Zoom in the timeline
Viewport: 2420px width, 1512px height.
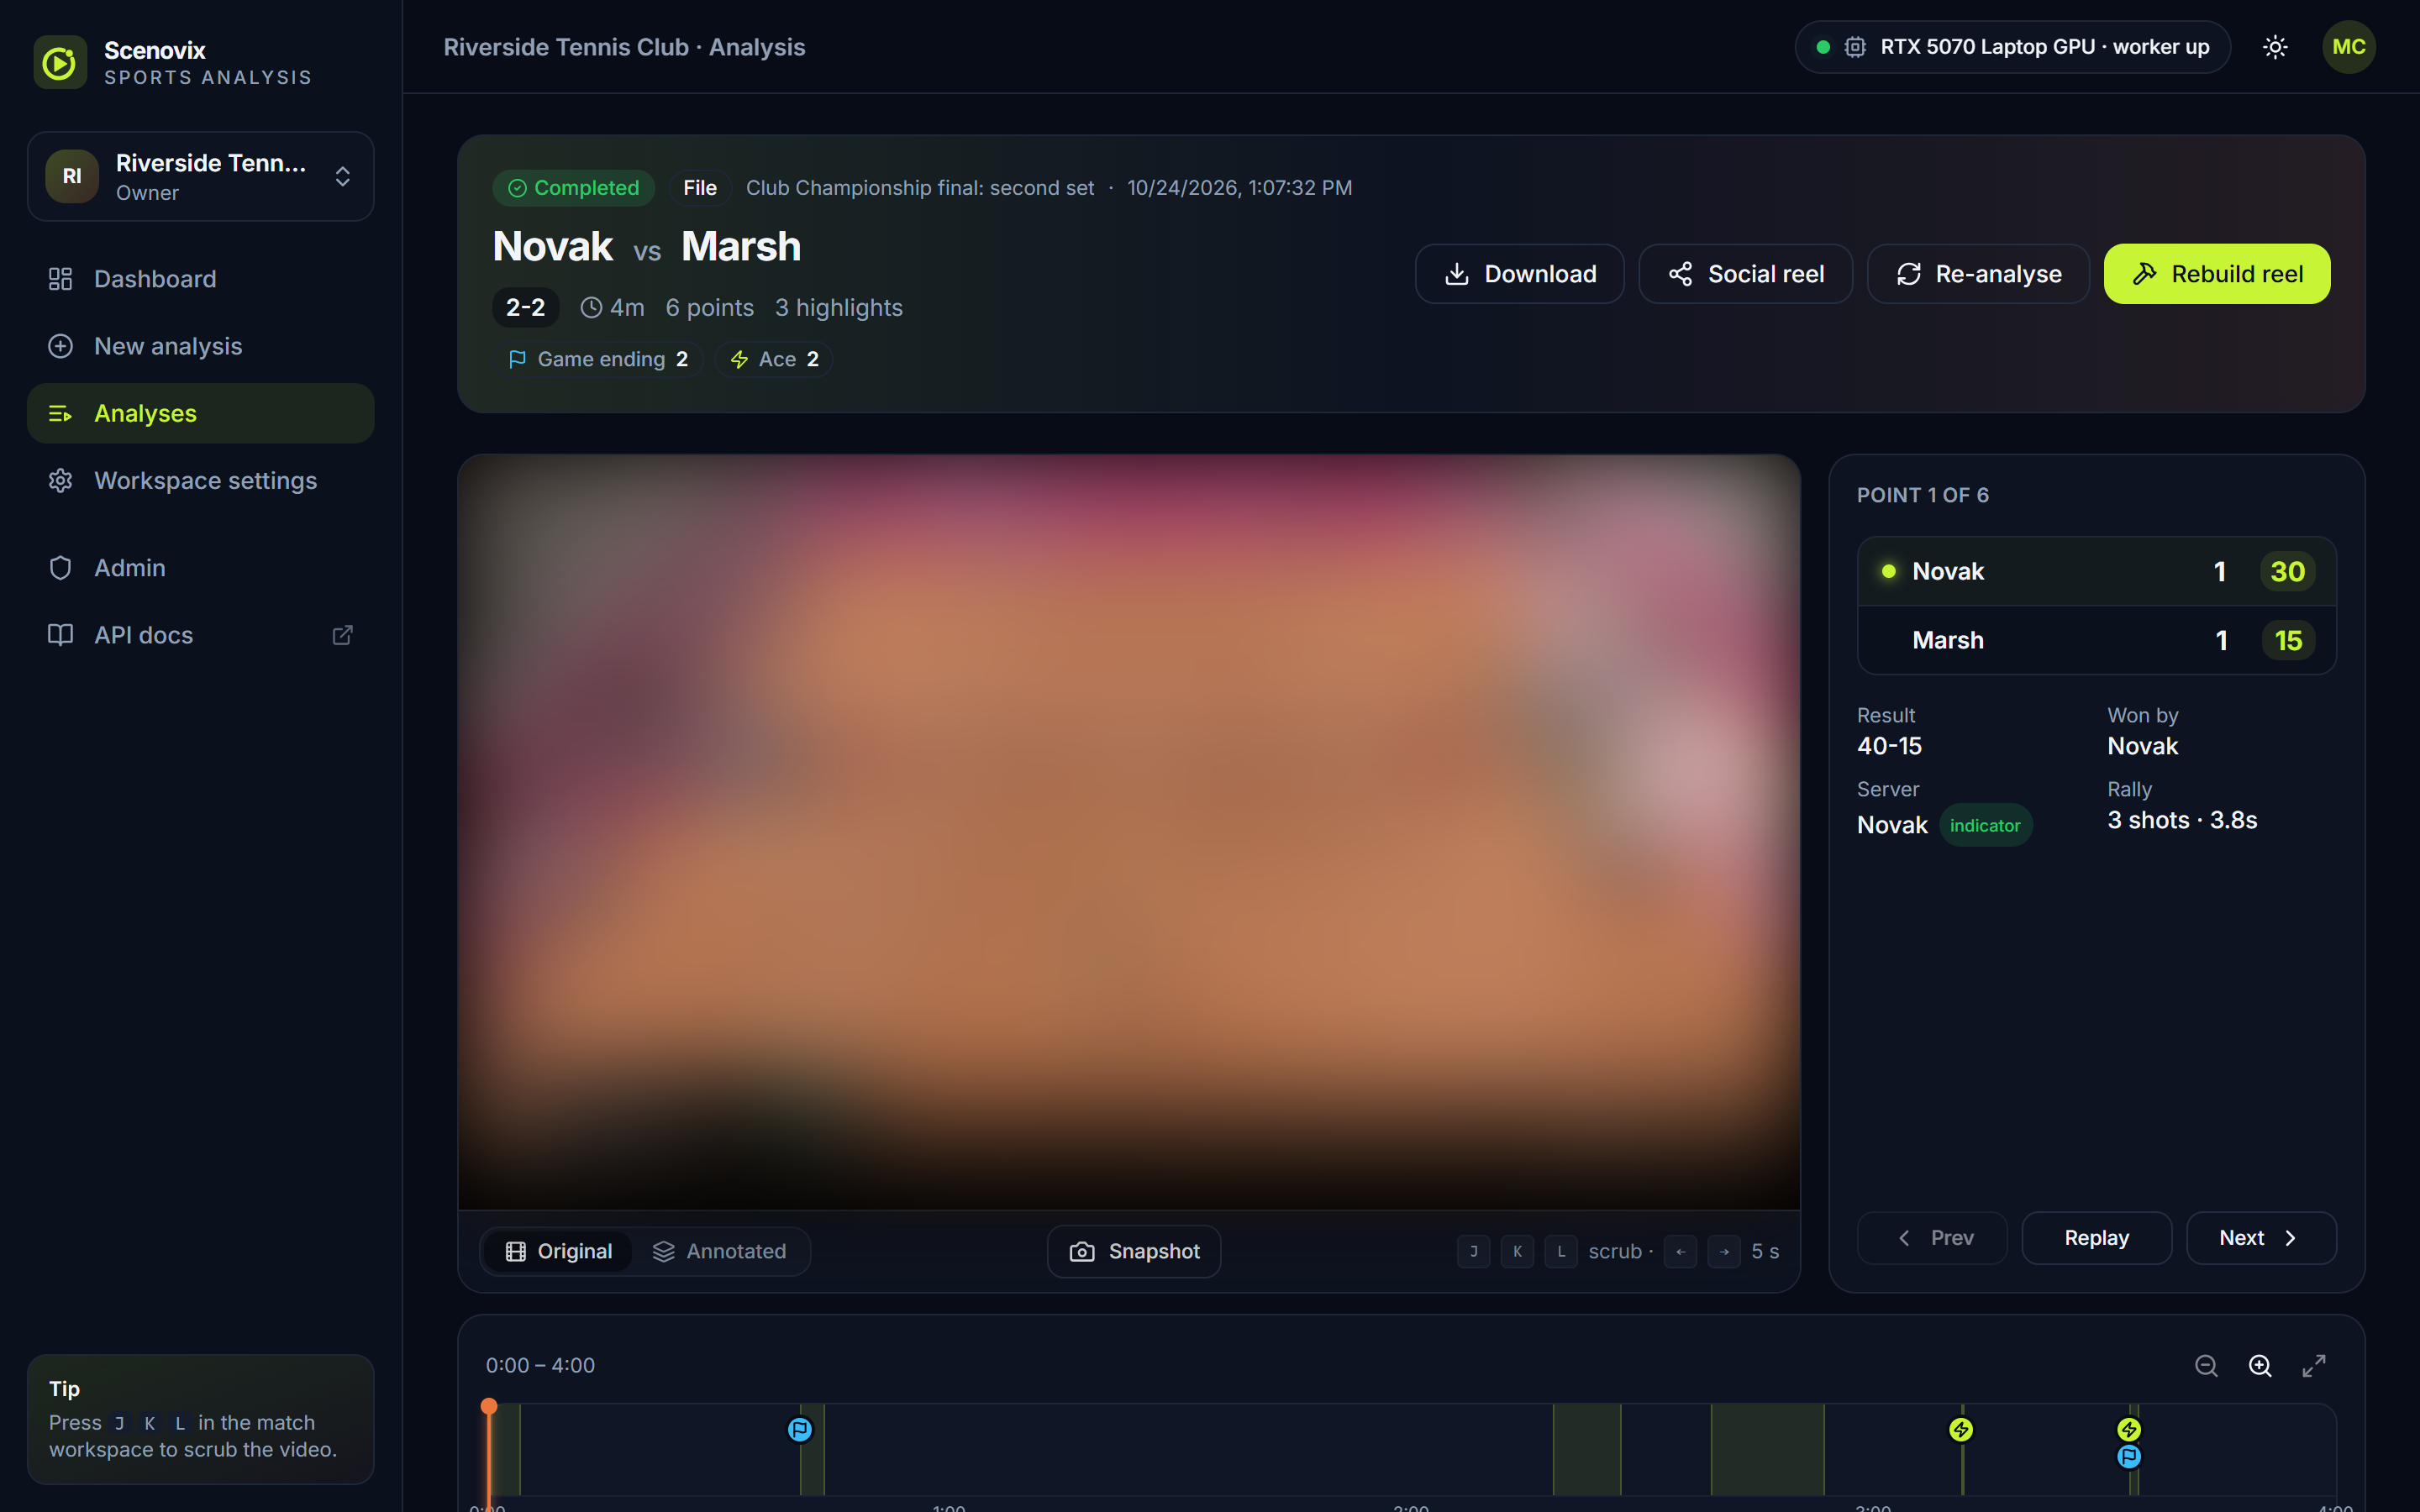pyautogui.click(x=2260, y=1365)
